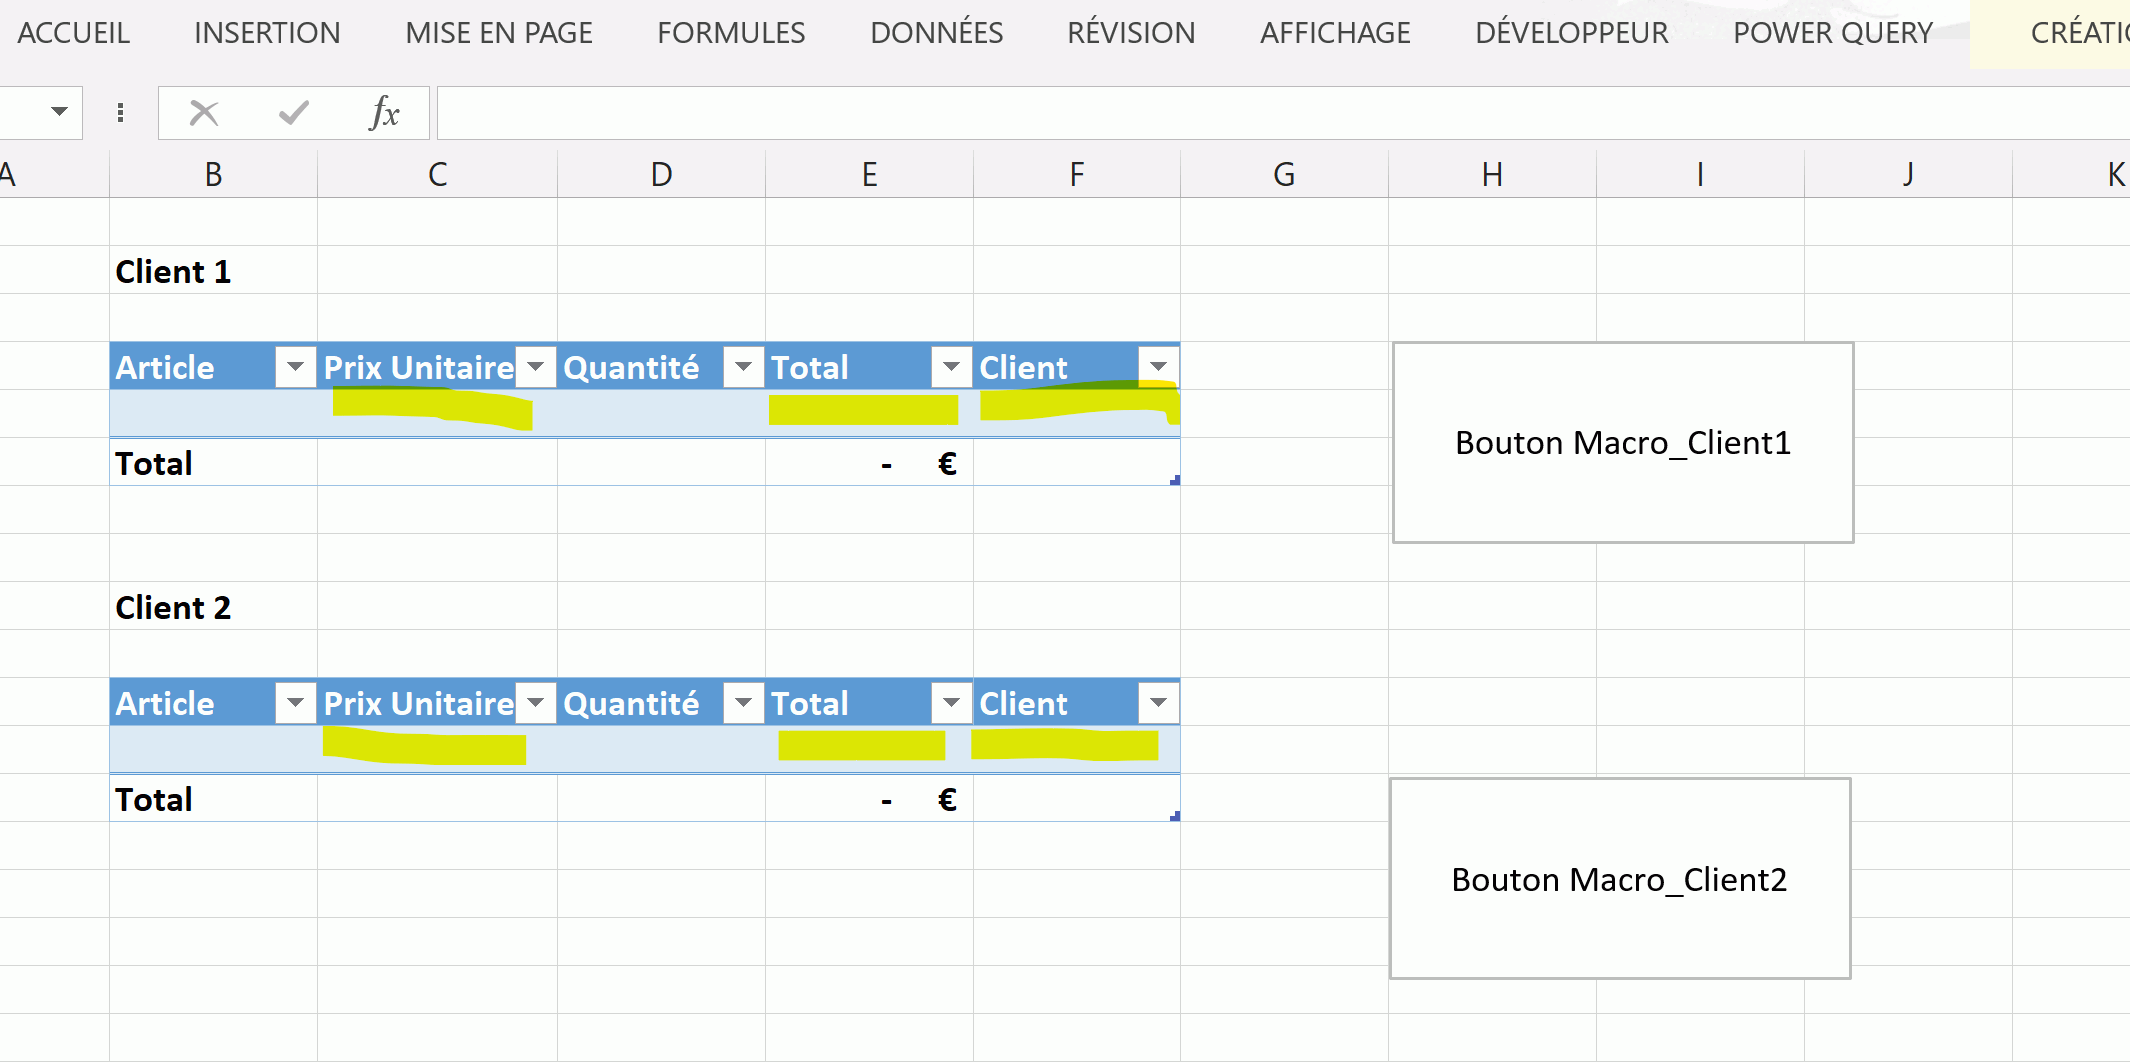Click the formula bar vertical dots handle
This screenshot has height=1062, width=2130.
pyautogui.click(x=120, y=113)
